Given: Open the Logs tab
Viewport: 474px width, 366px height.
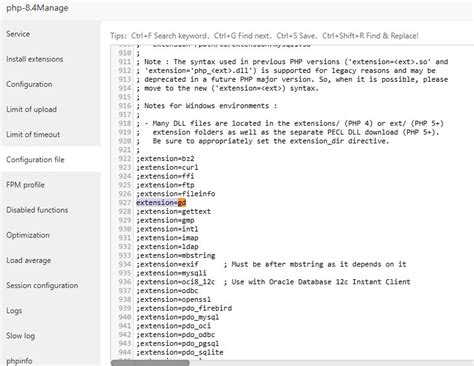Looking at the screenshot, I should point(14,311).
